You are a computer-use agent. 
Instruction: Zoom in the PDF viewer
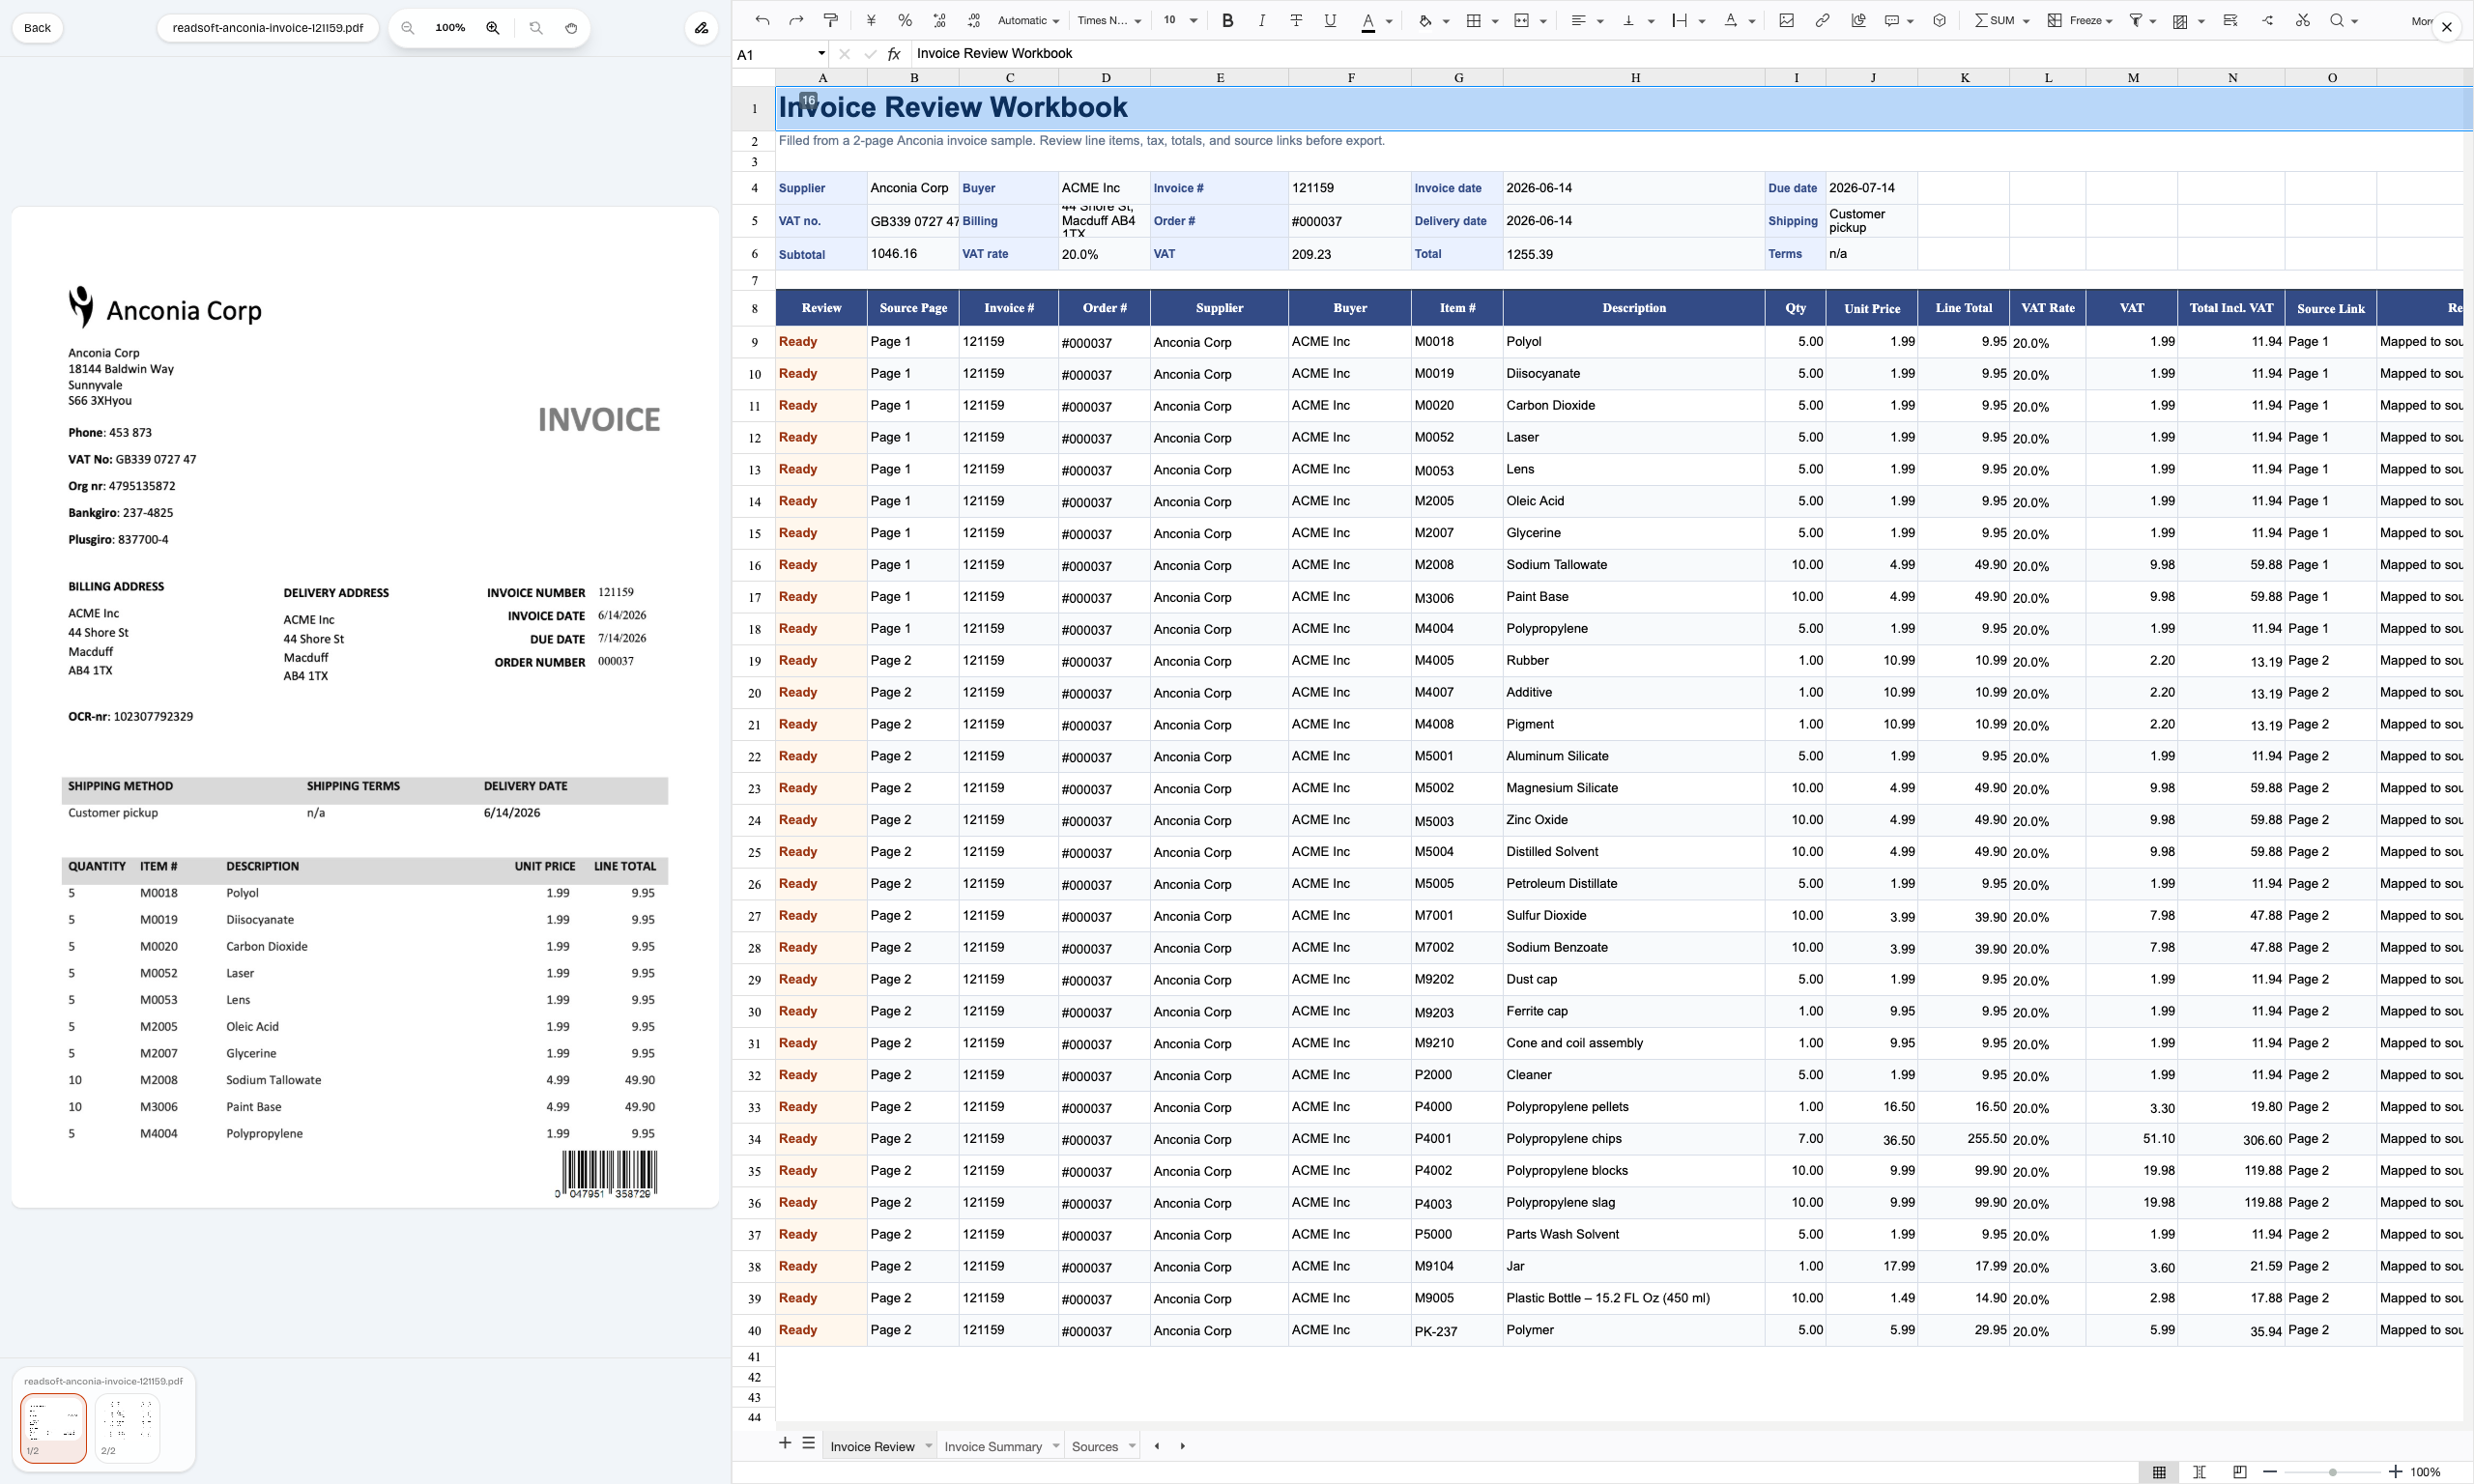coord(493,28)
